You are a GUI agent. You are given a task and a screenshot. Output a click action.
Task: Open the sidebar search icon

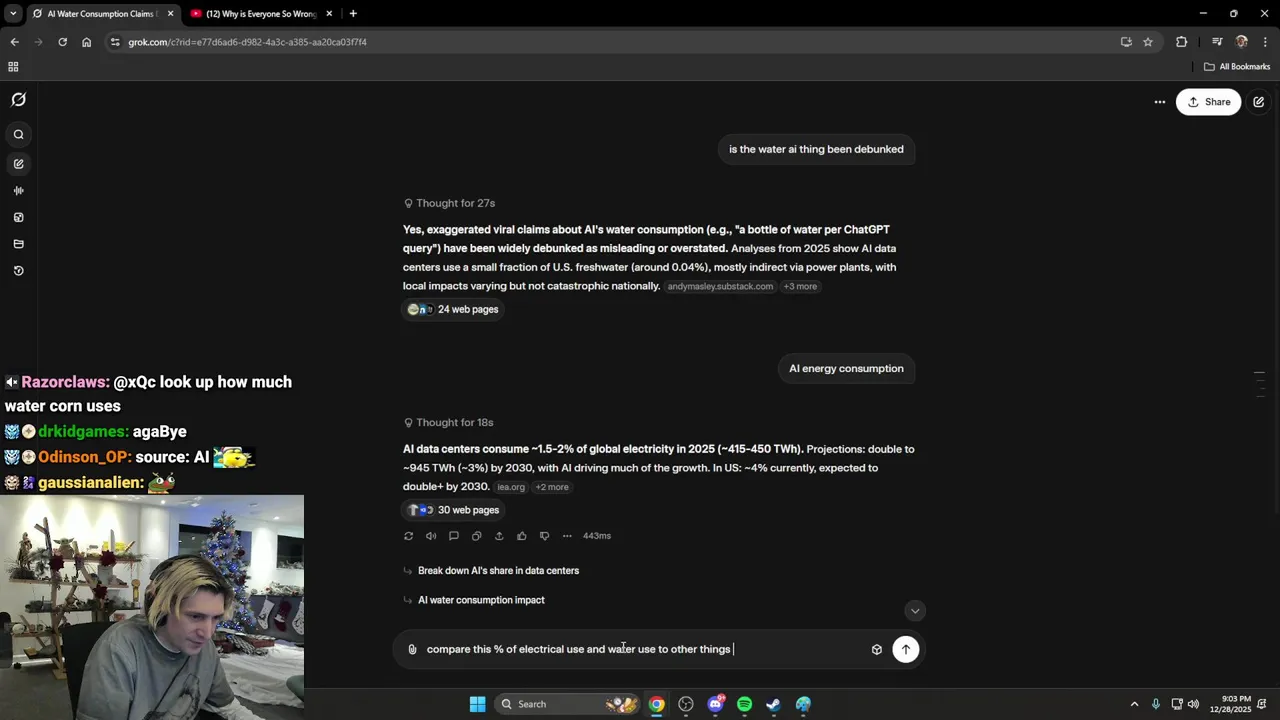[18, 134]
